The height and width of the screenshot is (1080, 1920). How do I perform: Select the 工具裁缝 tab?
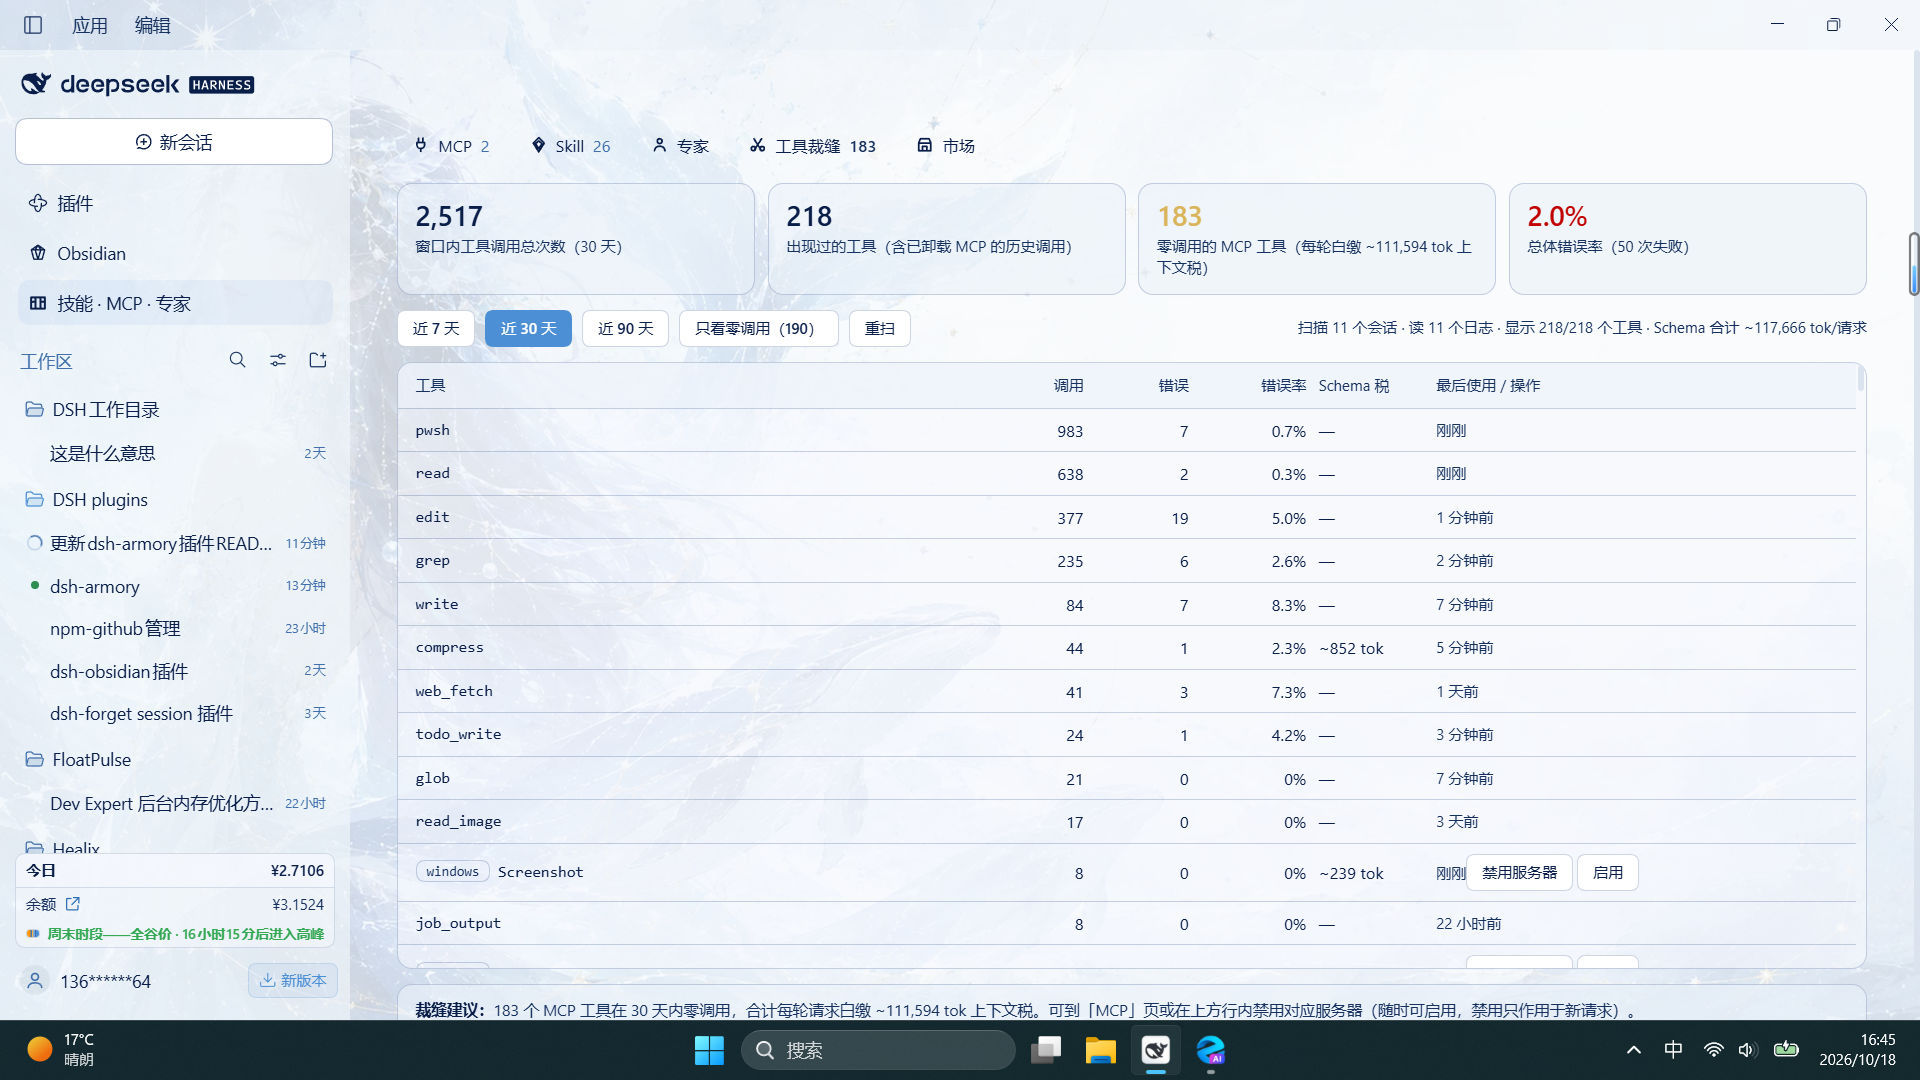pyautogui.click(x=813, y=146)
